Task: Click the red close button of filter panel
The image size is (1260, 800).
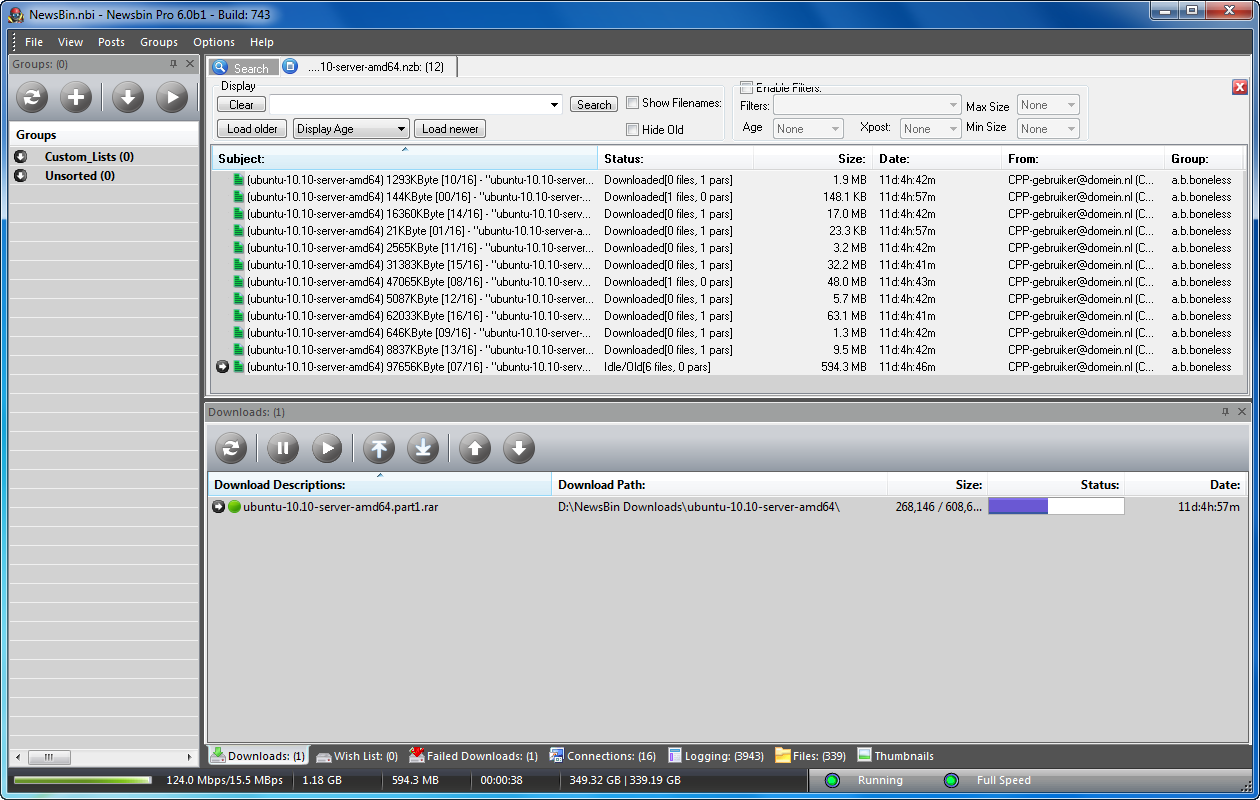Action: pyautogui.click(x=1240, y=87)
